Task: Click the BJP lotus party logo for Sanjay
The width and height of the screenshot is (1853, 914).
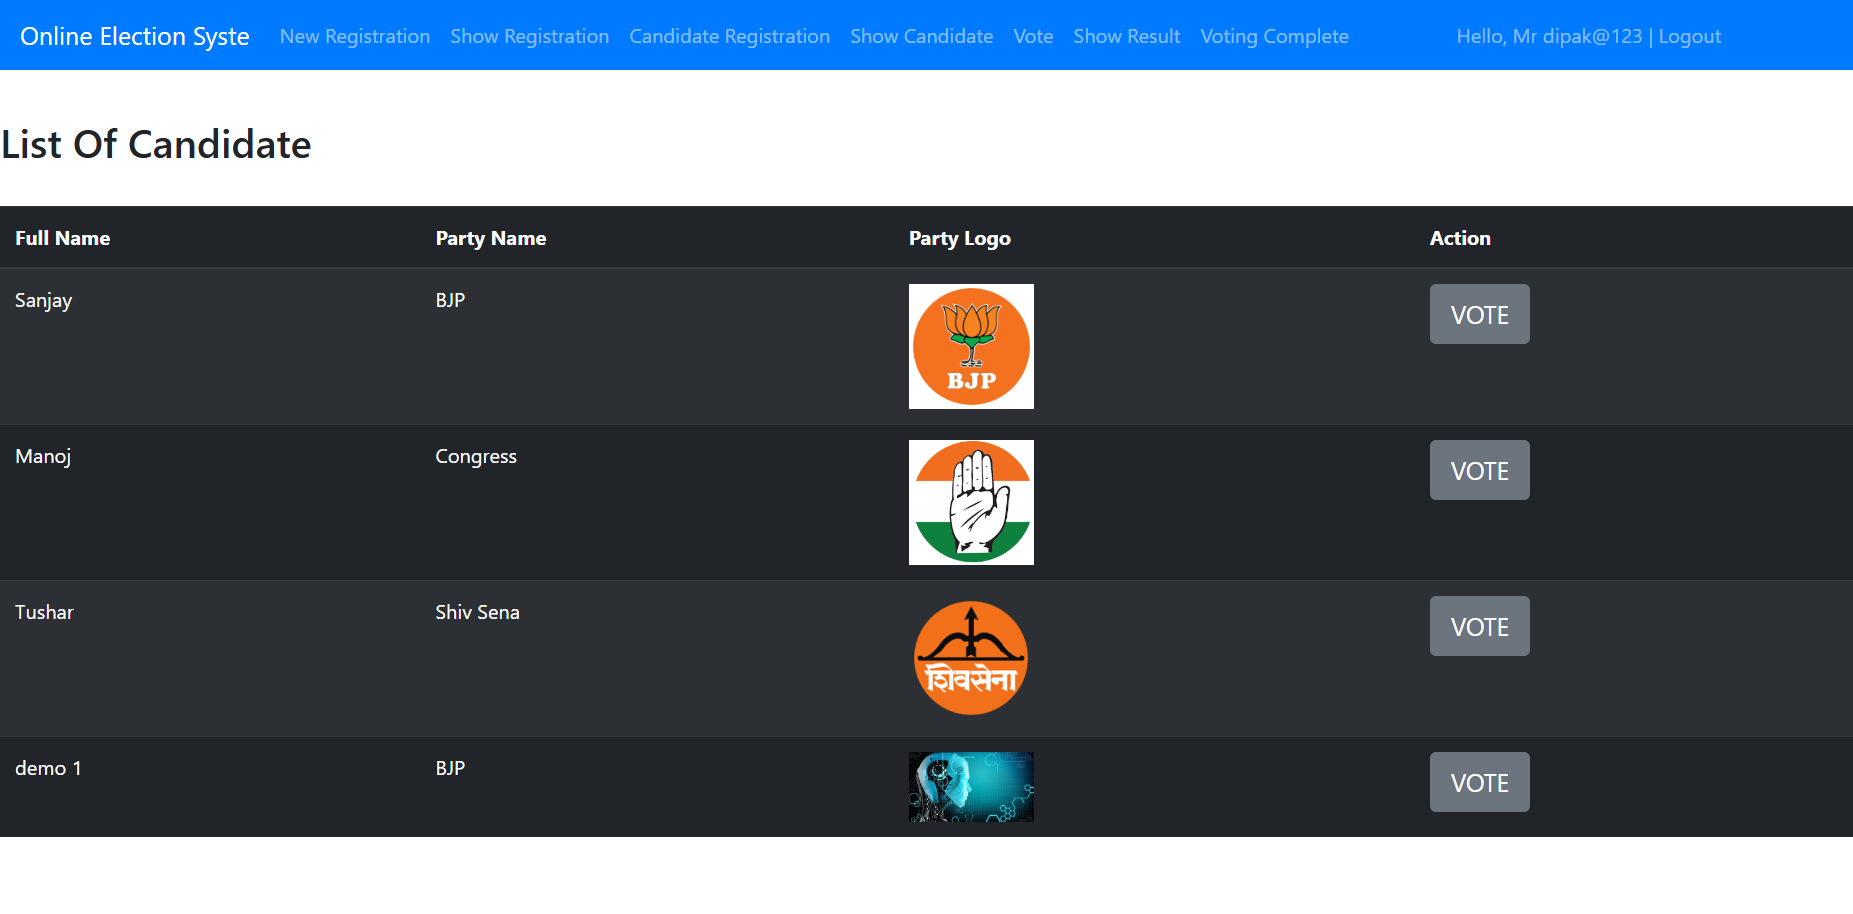Action: (971, 346)
